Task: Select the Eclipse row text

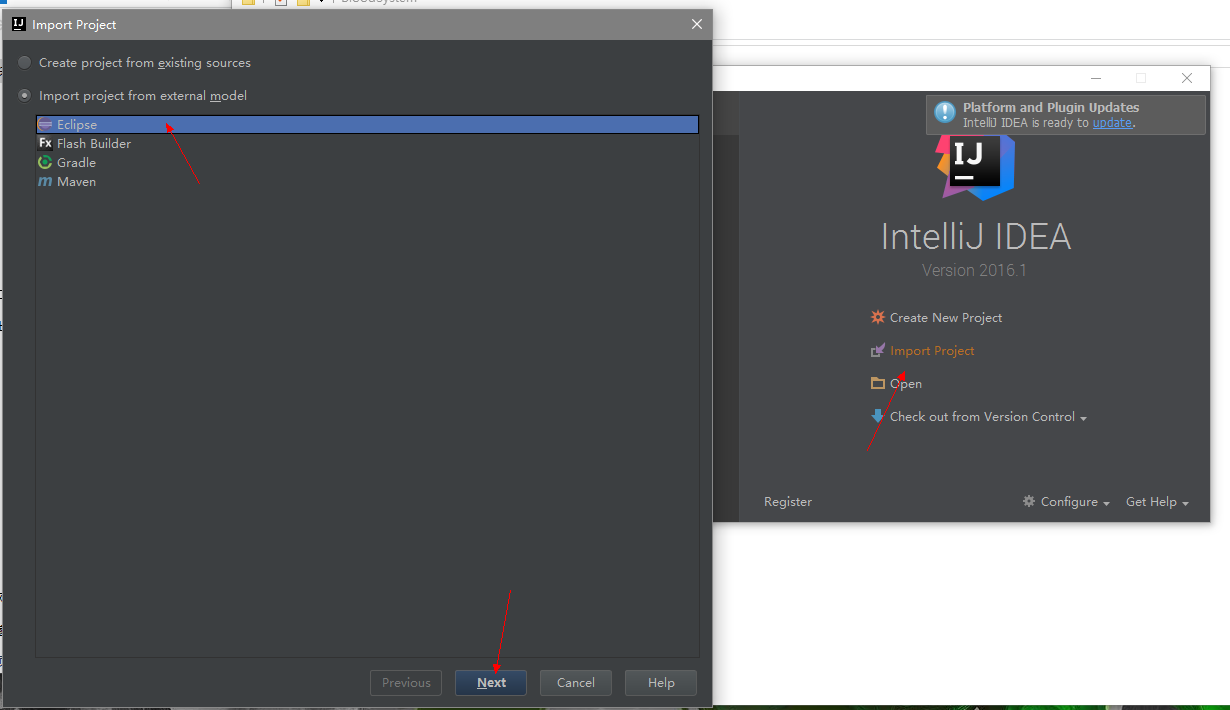Action: coord(77,125)
